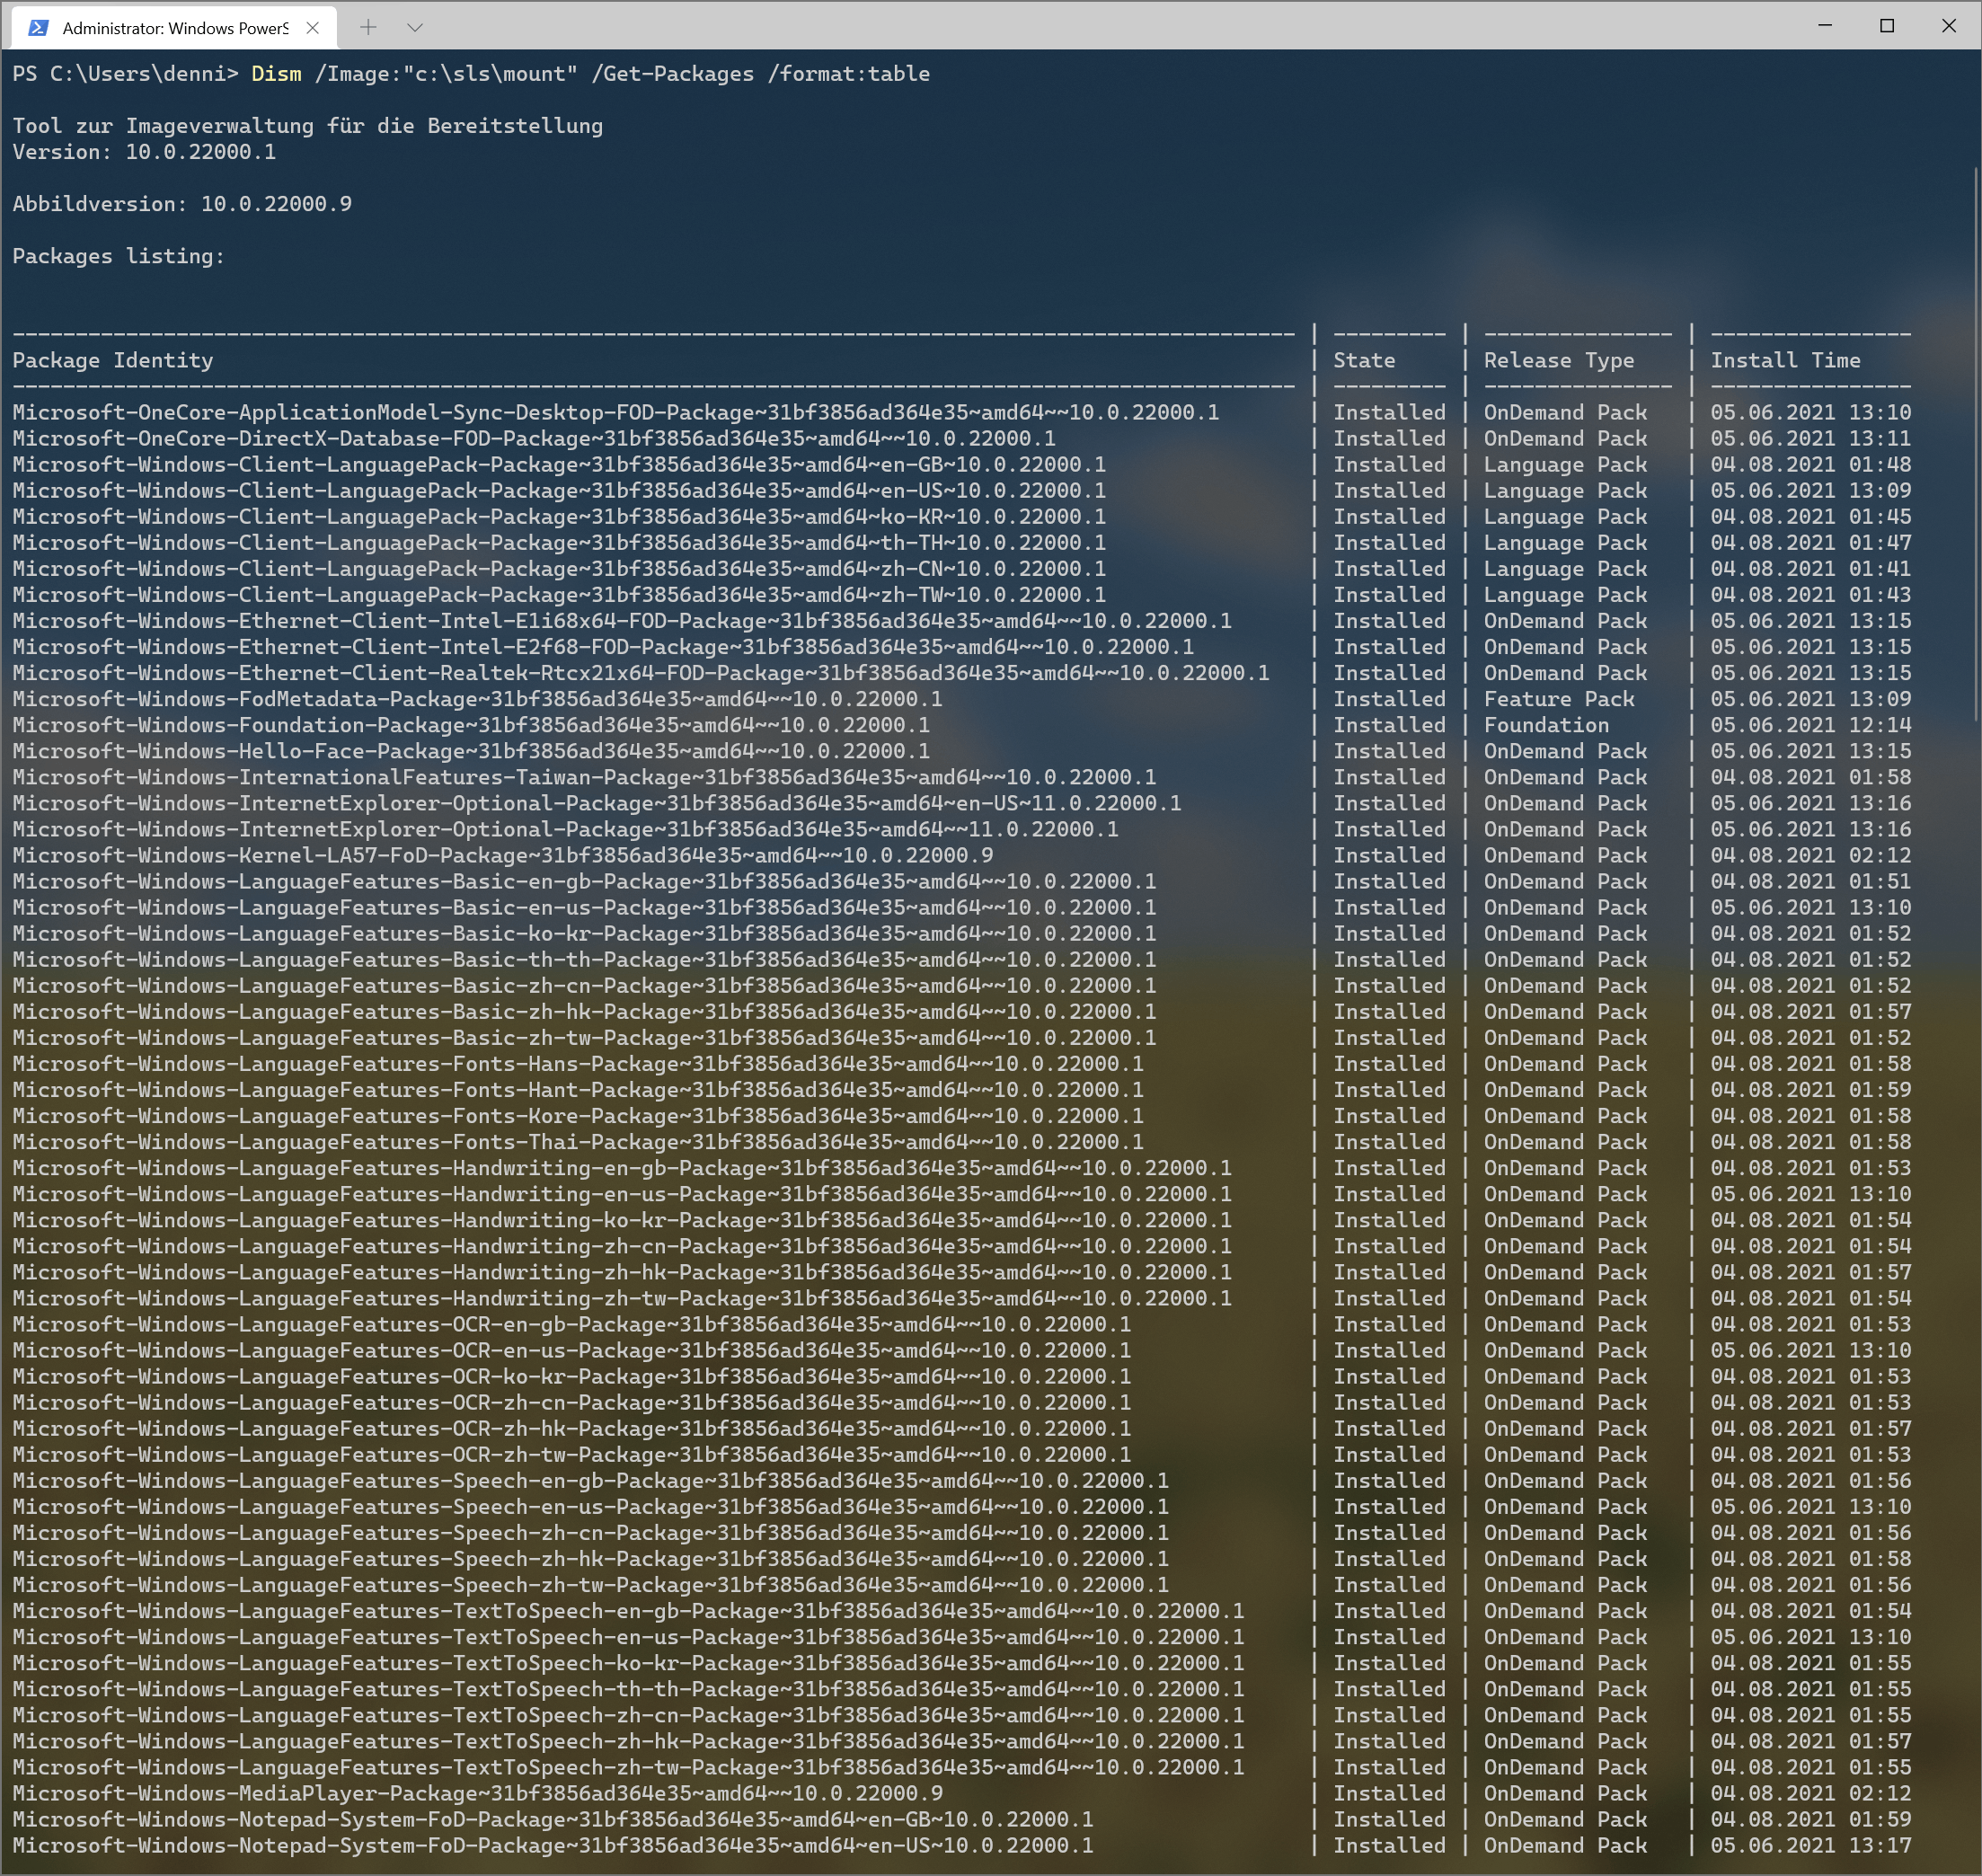Select the Administrator: Windows PowerShell tab
The image size is (1982, 1876).
tap(175, 28)
